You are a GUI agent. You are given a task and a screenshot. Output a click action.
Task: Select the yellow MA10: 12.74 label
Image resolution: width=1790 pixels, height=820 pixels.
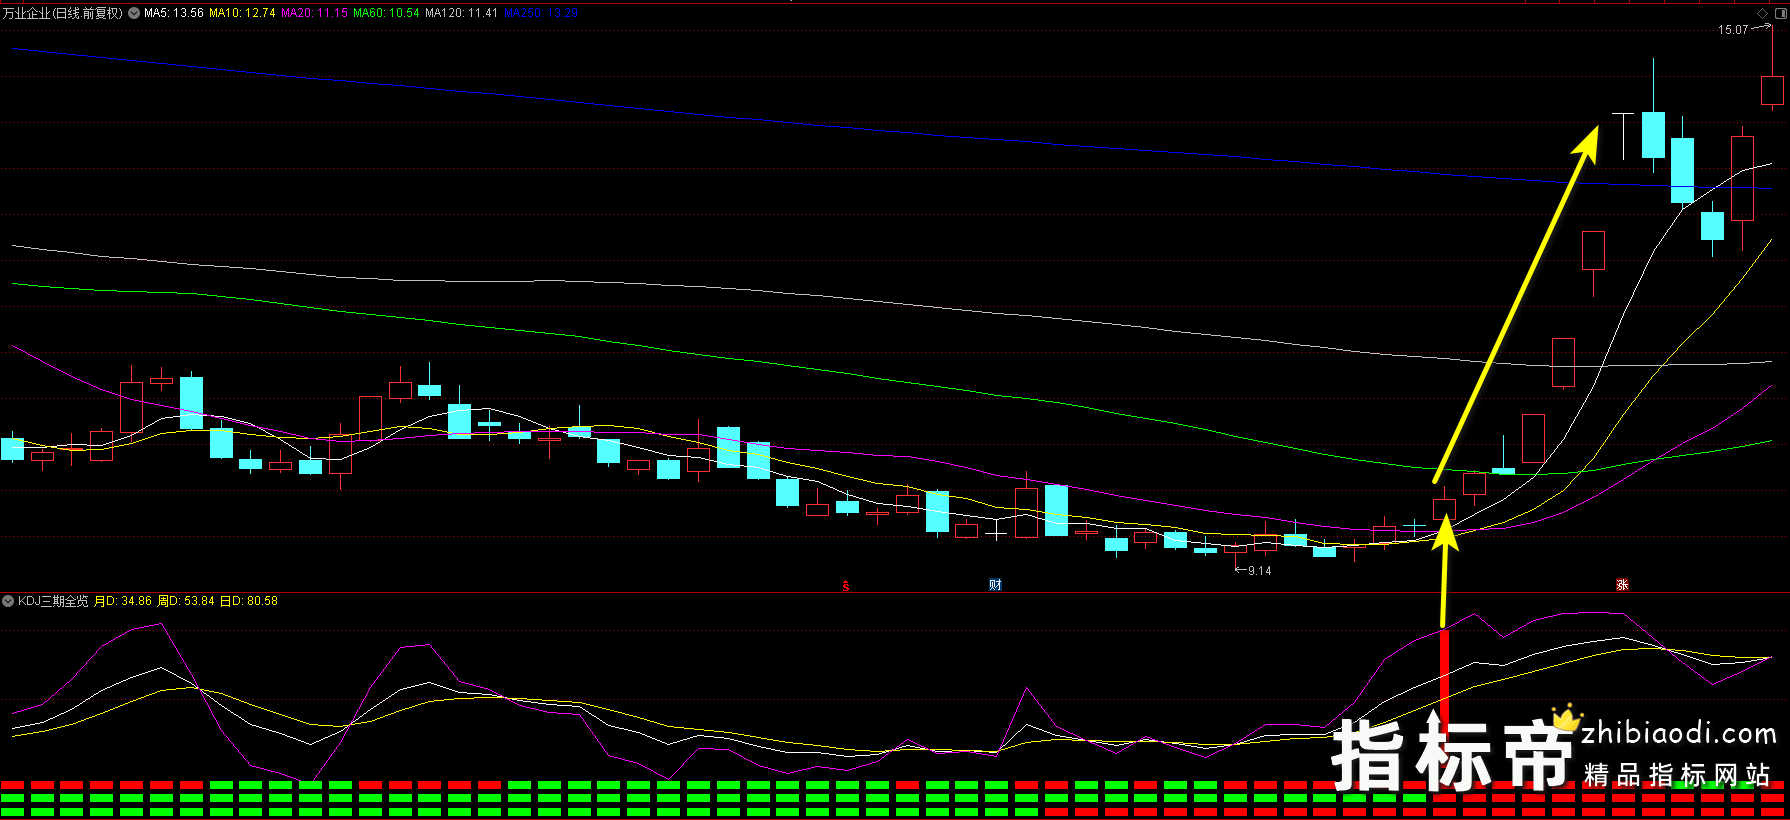pos(242,13)
